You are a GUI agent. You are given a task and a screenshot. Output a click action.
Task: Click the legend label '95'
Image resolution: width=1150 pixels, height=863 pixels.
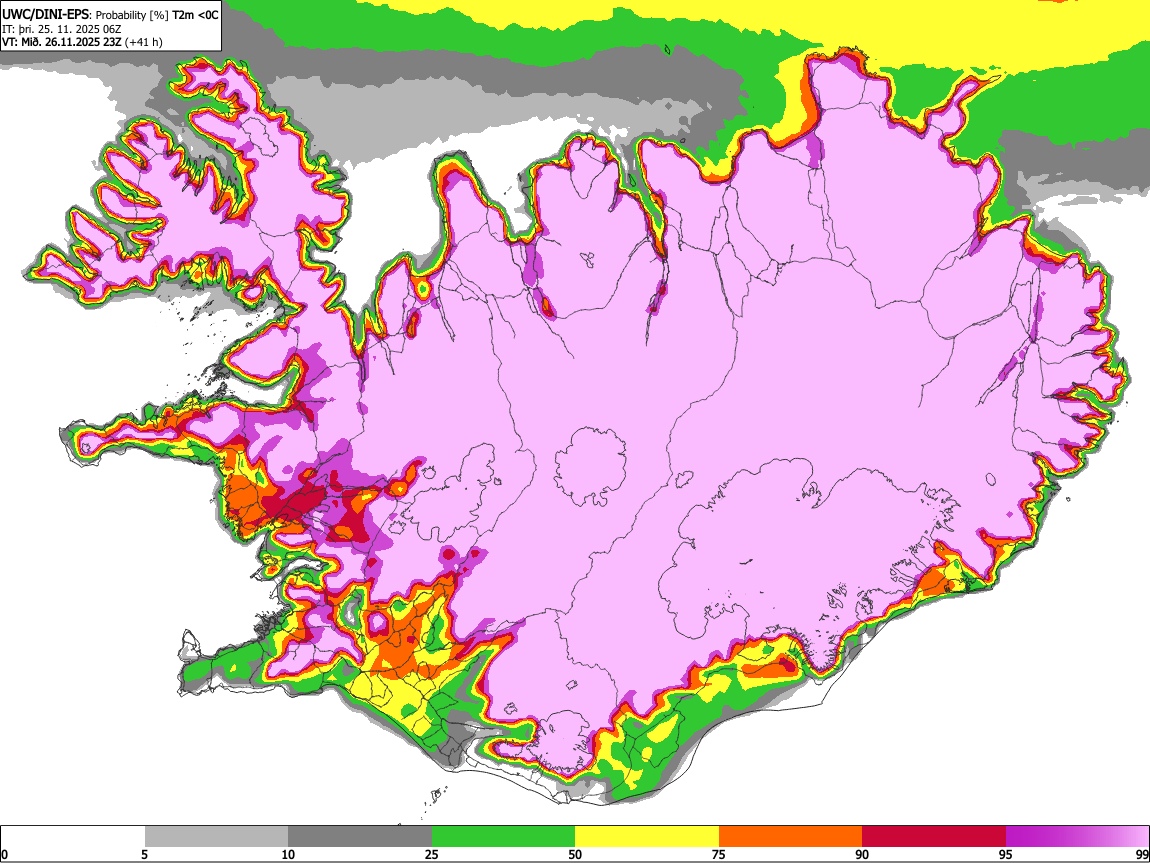tap(1006, 855)
